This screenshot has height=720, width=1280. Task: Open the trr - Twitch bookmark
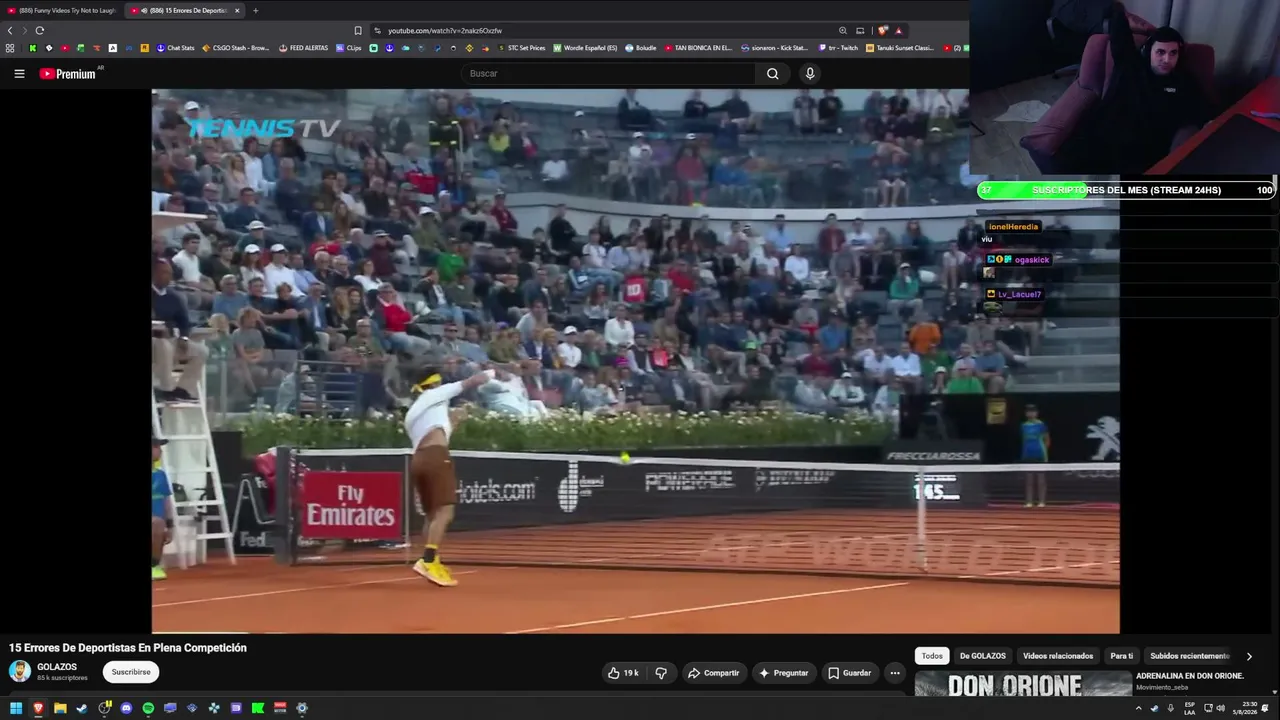[x=838, y=48]
